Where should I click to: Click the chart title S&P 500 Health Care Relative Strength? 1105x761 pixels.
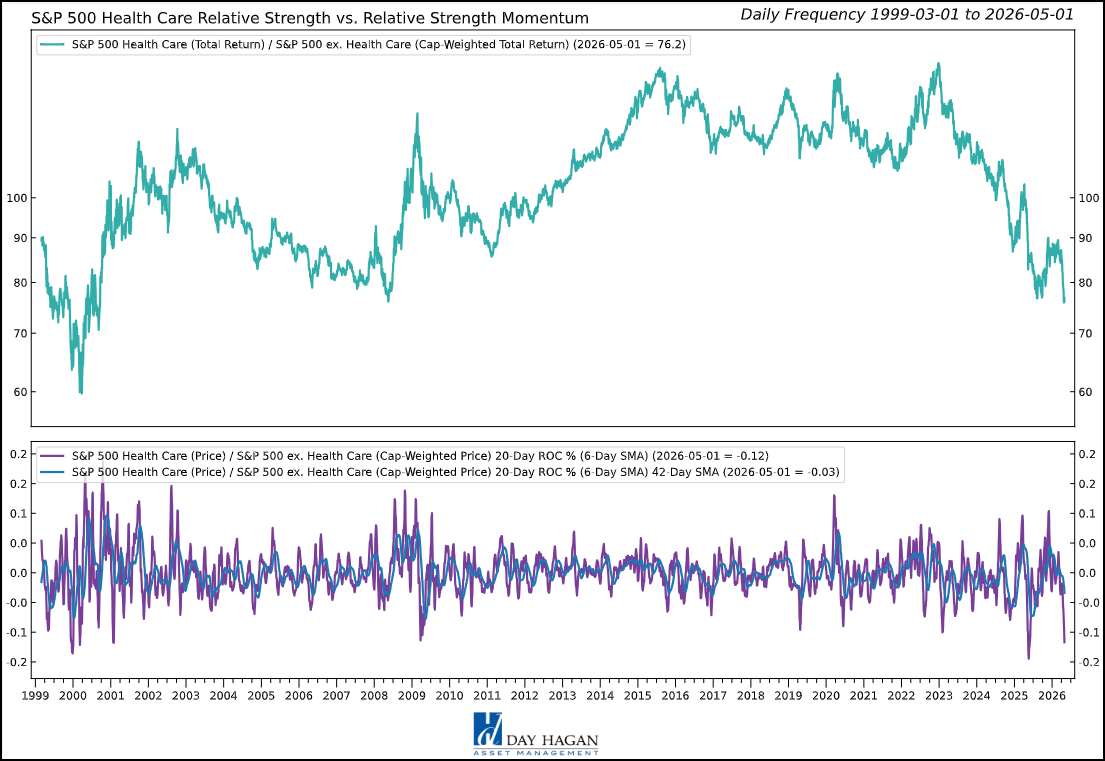(x=310, y=18)
